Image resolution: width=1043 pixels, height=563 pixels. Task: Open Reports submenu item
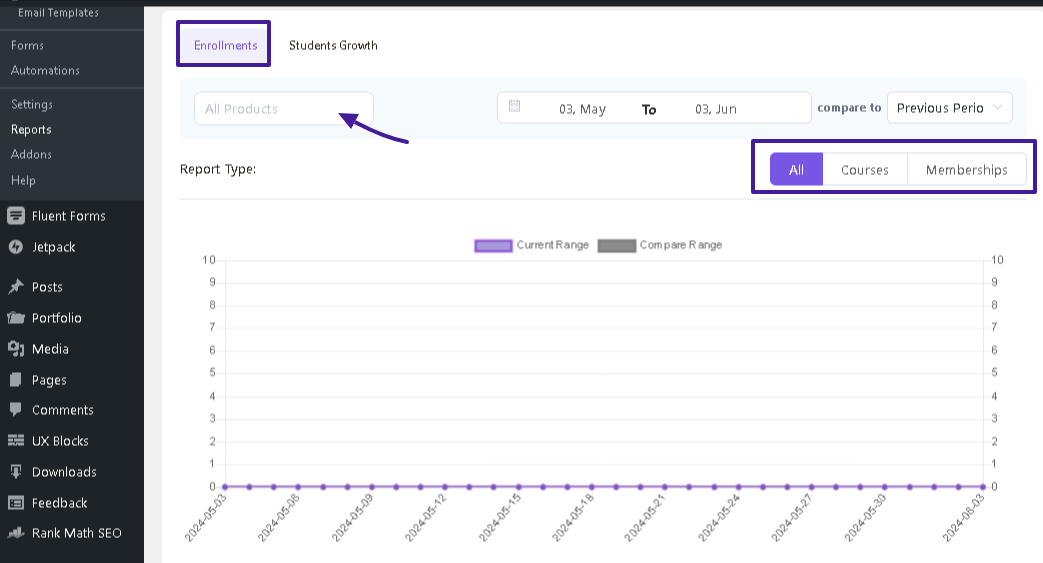coord(31,129)
